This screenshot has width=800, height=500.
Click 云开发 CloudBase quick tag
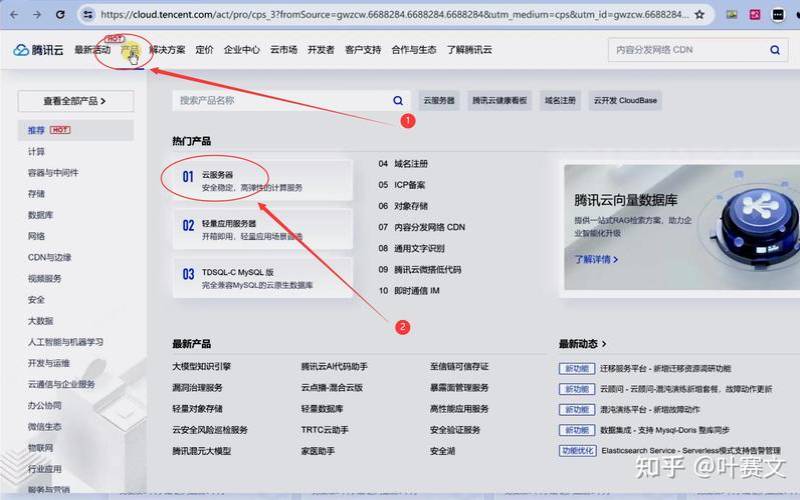[625, 101]
